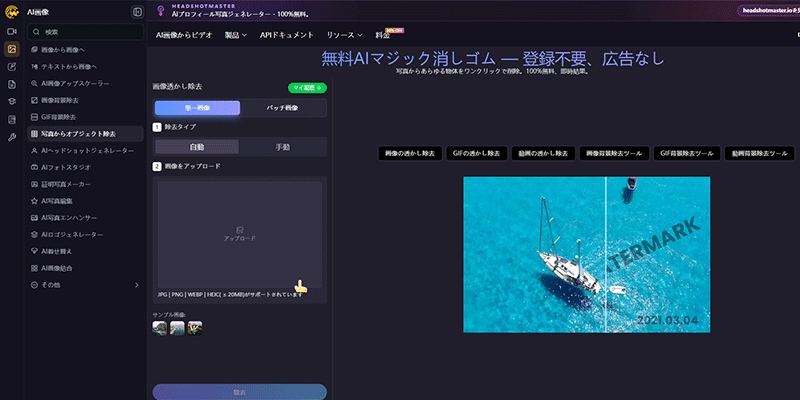Click AI画像からビデオ in top navigation
Viewport: 800px width, 400px height.
[x=184, y=35]
